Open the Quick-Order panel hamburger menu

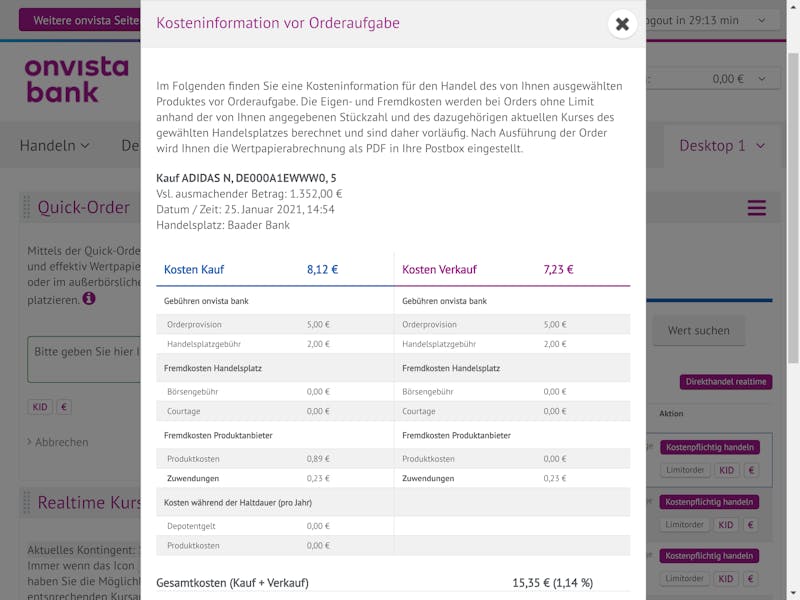tap(757, 208)
